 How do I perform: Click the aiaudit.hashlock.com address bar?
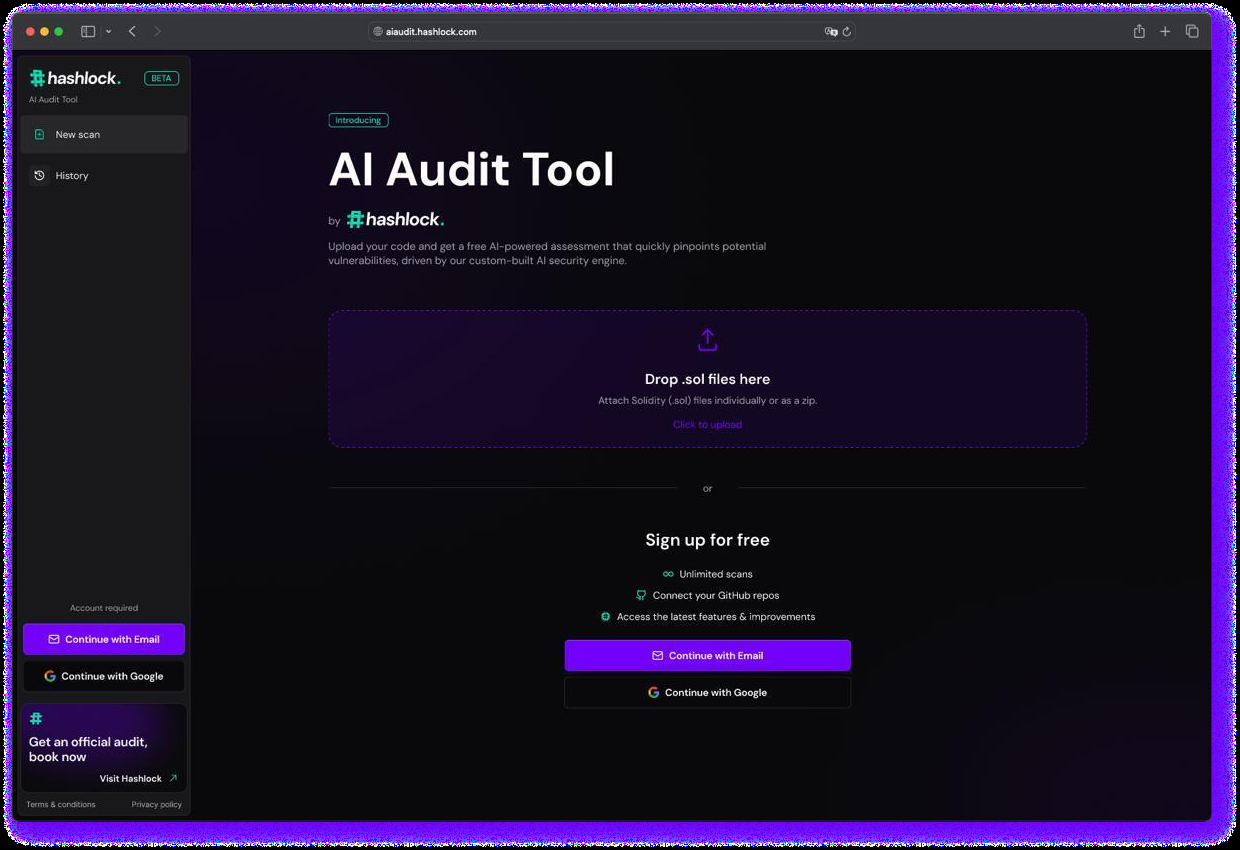coord(612,32)
